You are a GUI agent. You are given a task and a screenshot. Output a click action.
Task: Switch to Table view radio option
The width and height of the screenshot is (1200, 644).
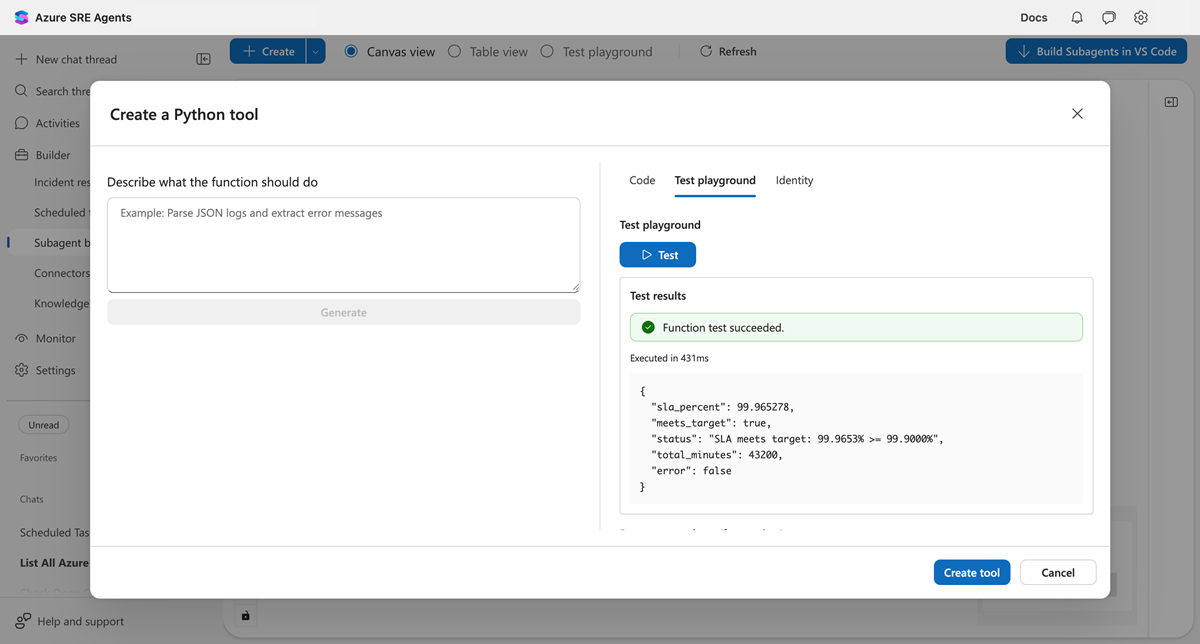pyautogui.click(x=455, y=51)
